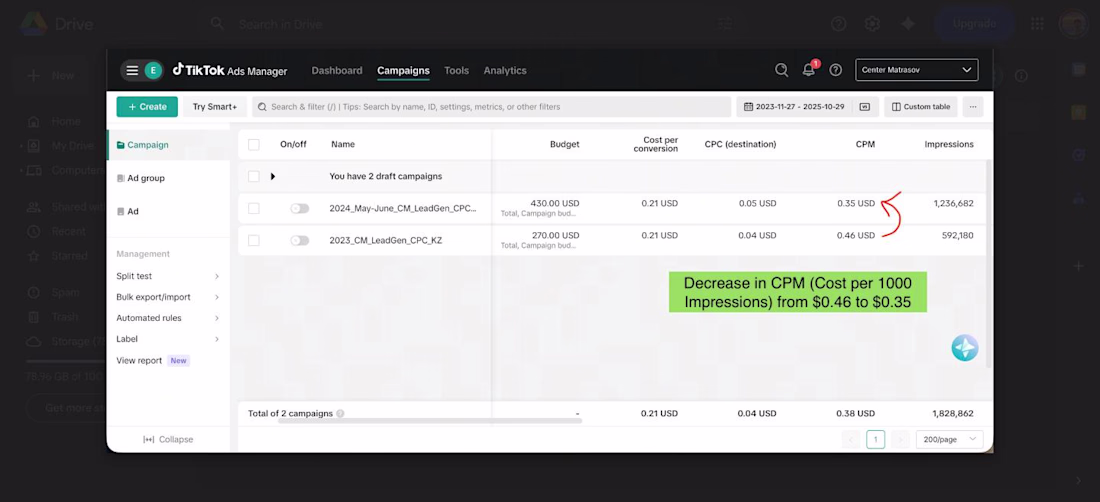1100x502 pixels.
Task: Open Calendar icon in Drive side panel
Action: [x=1078, y=70]
